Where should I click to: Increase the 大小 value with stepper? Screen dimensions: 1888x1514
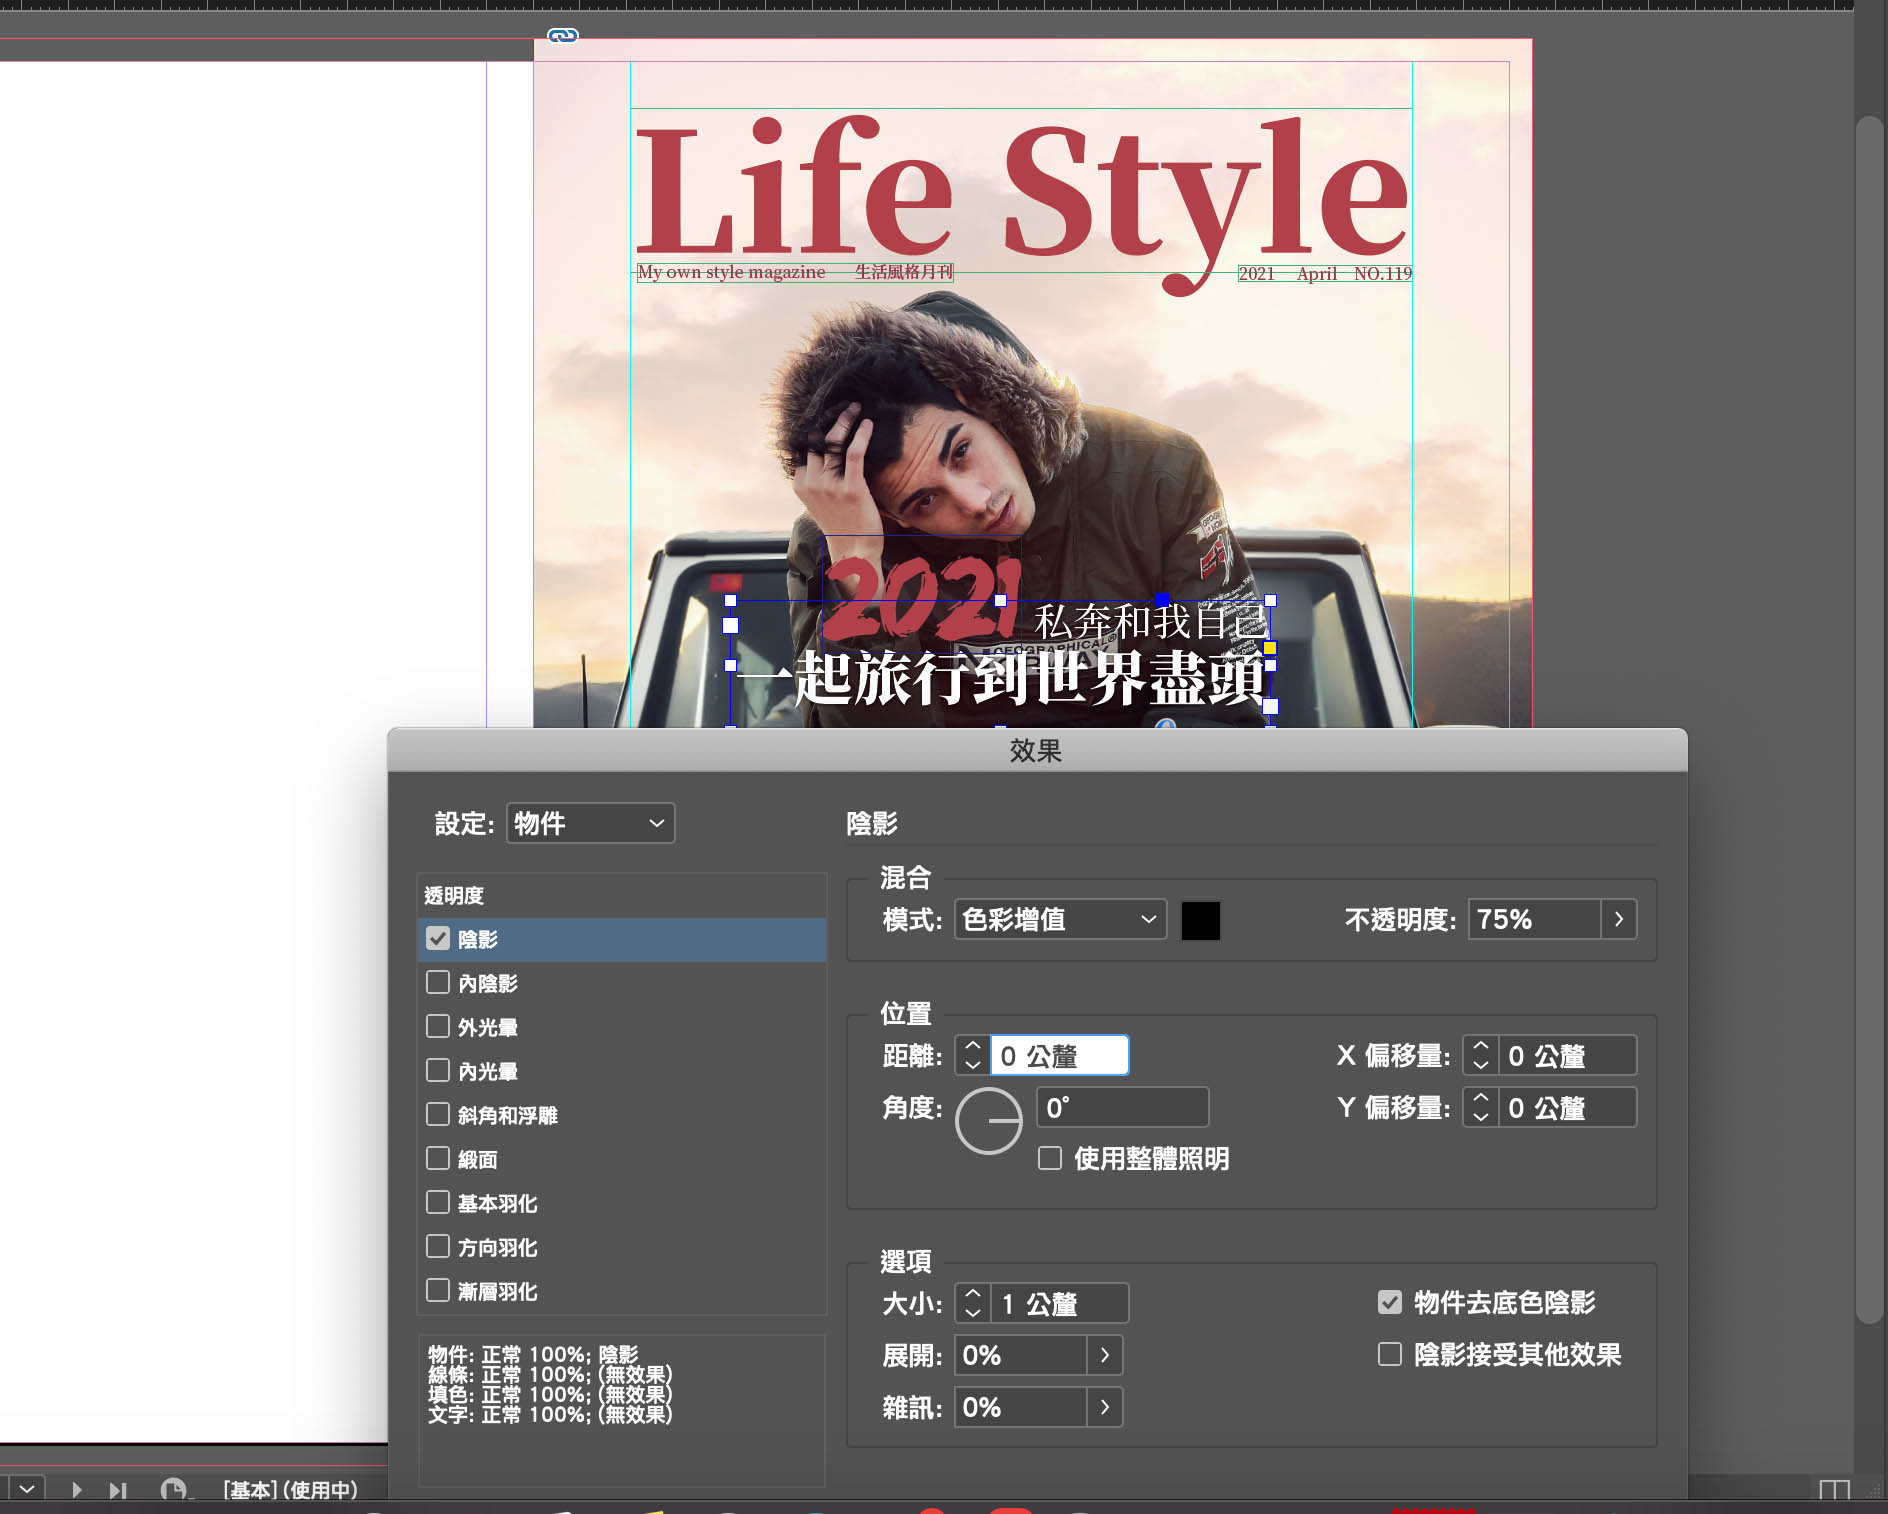tap(973, 1295)
